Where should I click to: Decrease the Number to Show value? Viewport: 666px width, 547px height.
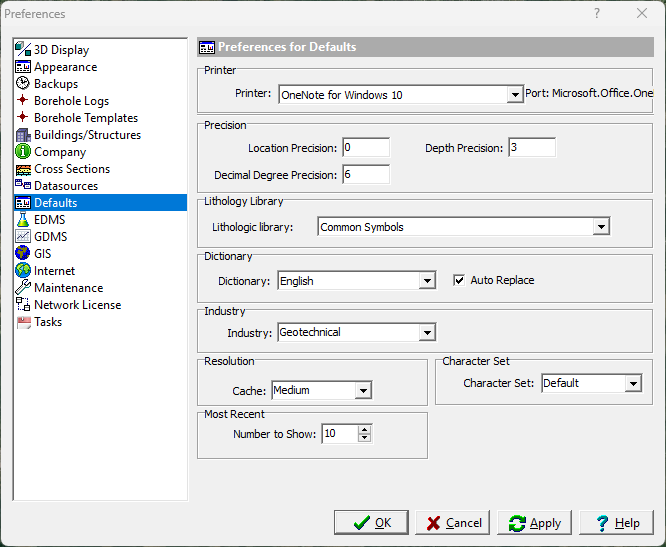(x=364, y=438)
